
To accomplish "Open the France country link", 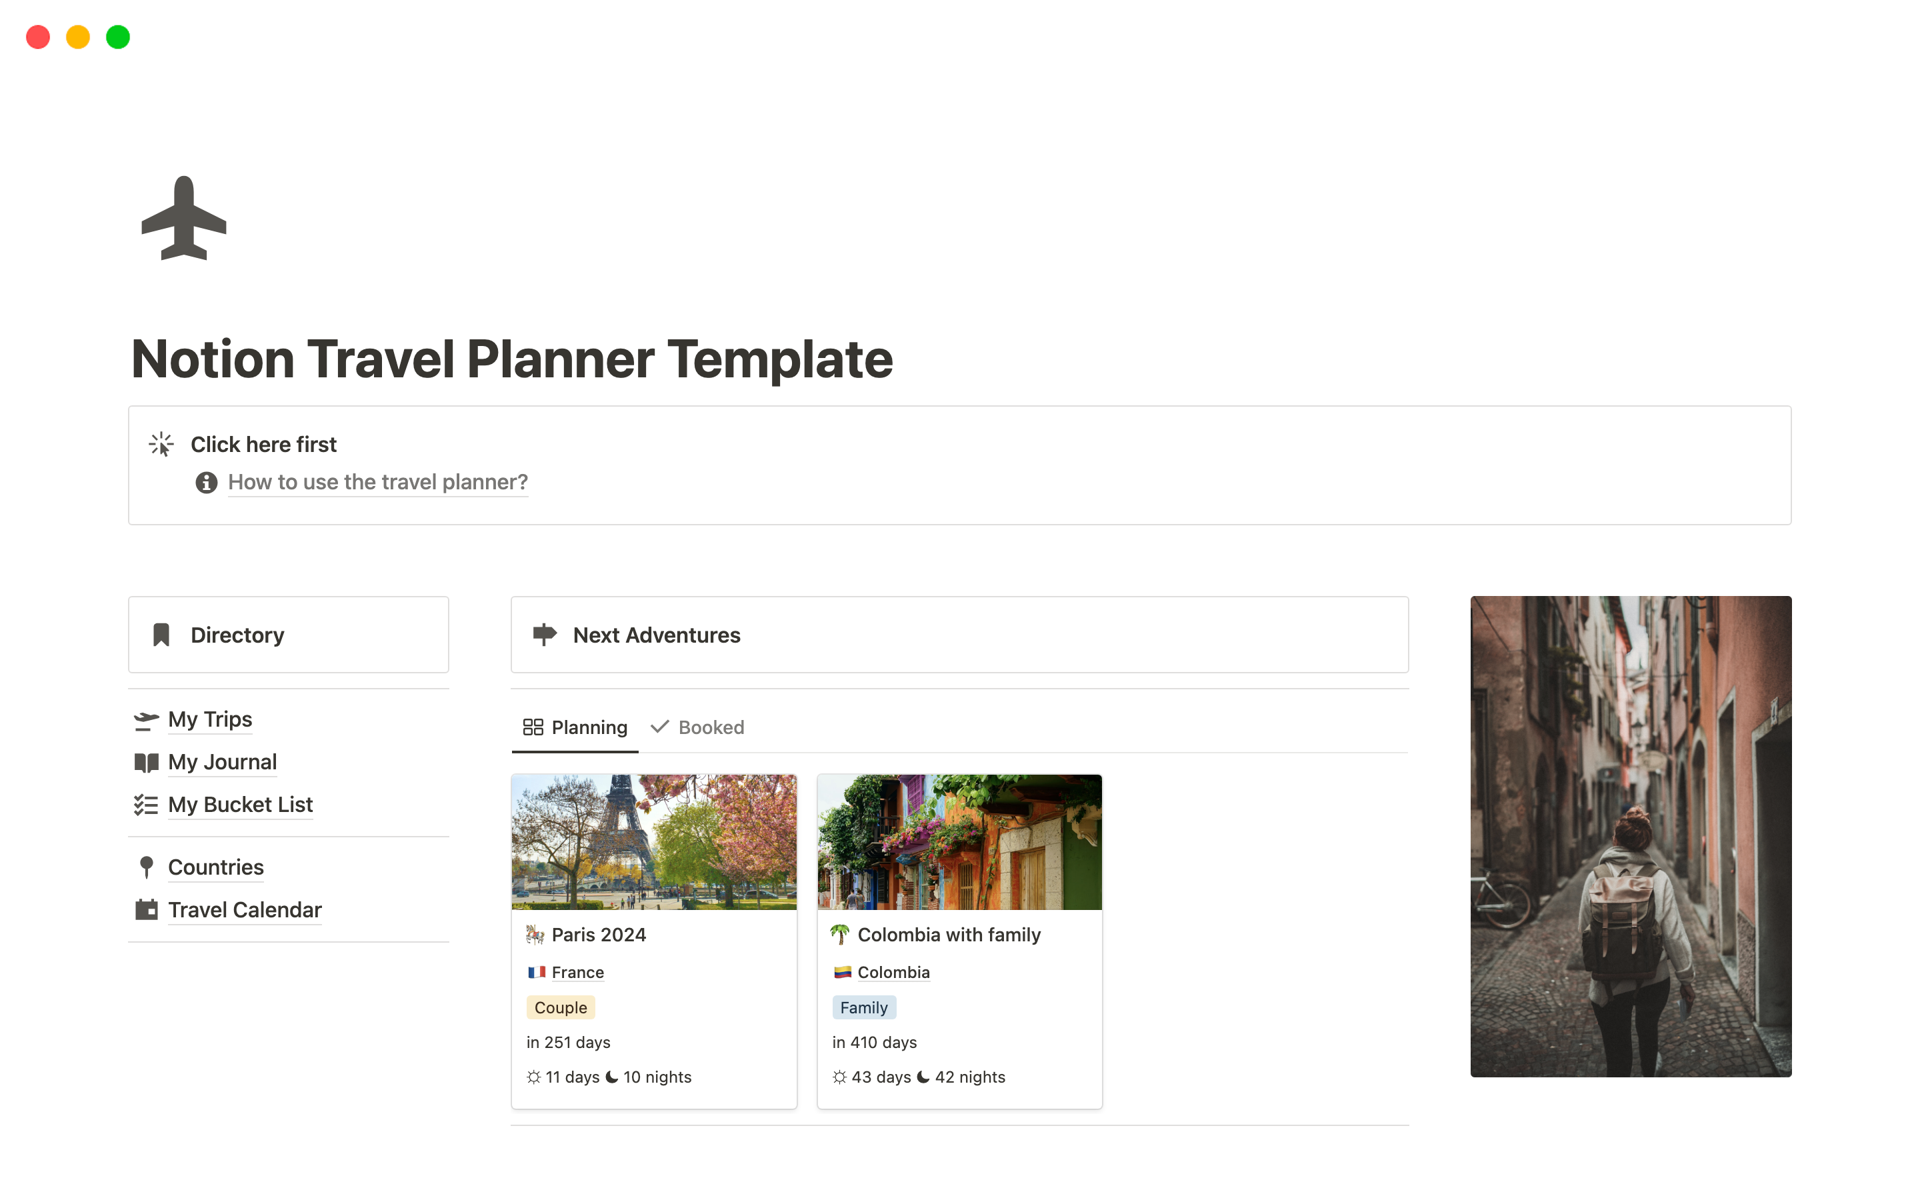I will coord(577,972).
